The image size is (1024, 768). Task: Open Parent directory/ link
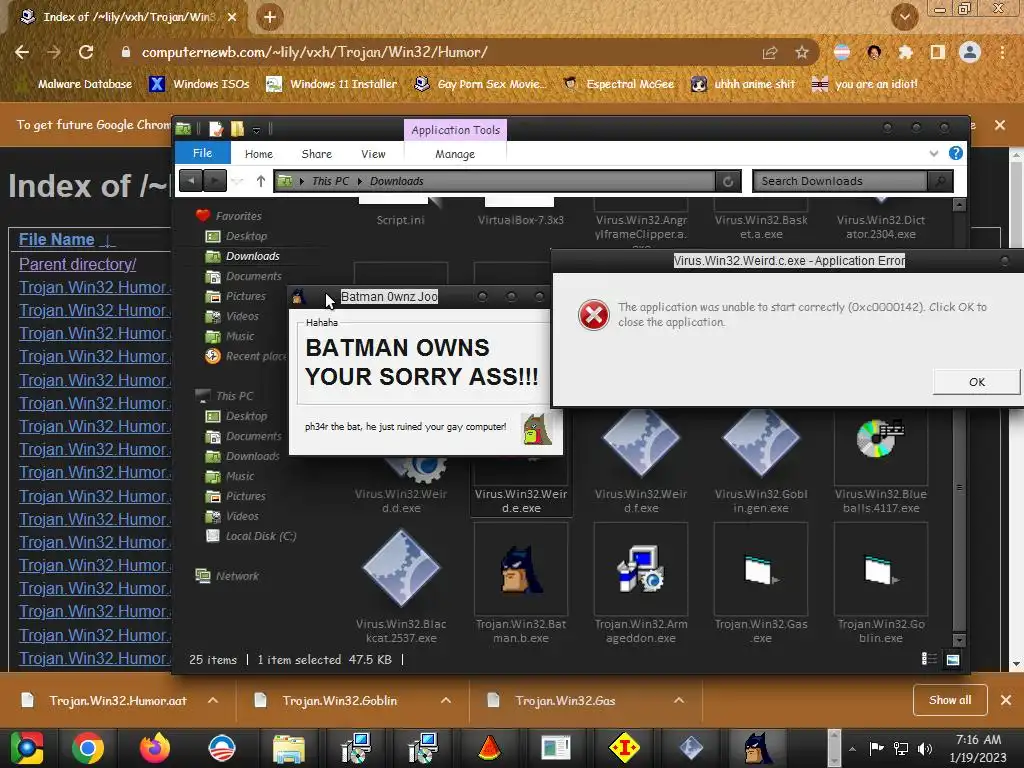pos(78,264)
